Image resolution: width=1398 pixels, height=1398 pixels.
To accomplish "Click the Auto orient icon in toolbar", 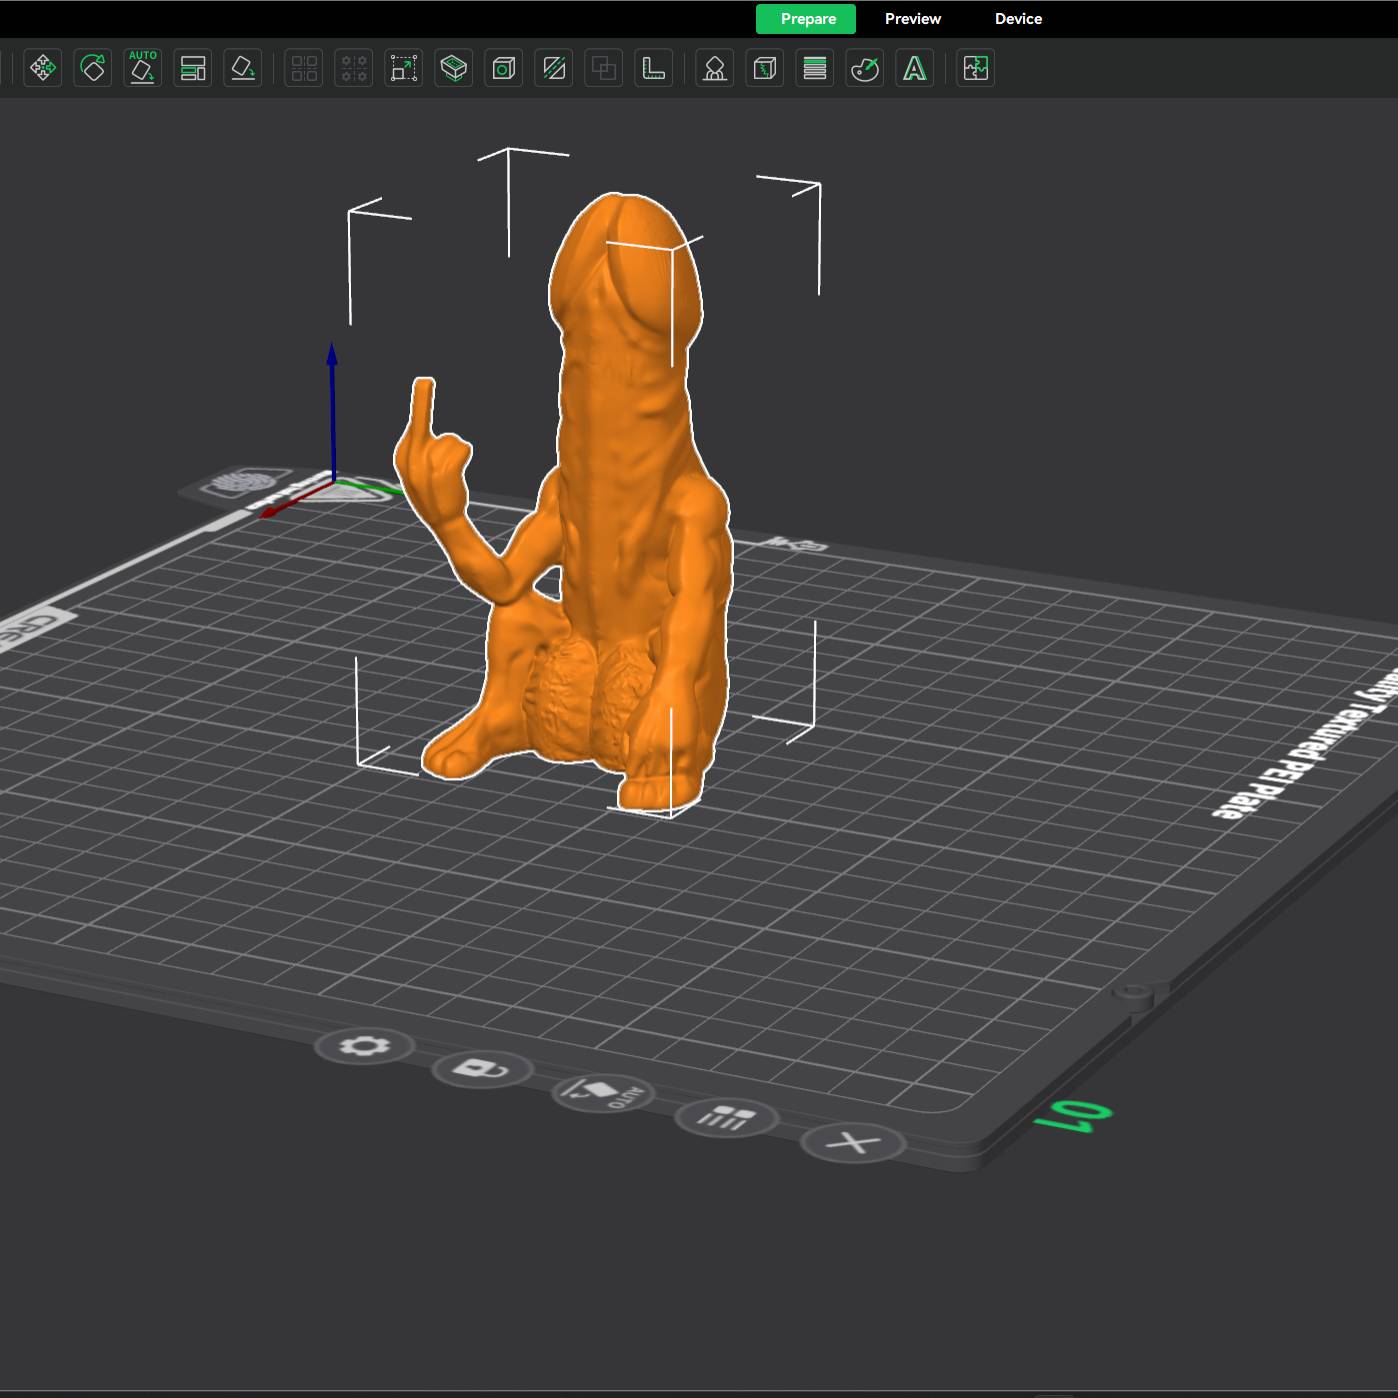I will 143,68.
